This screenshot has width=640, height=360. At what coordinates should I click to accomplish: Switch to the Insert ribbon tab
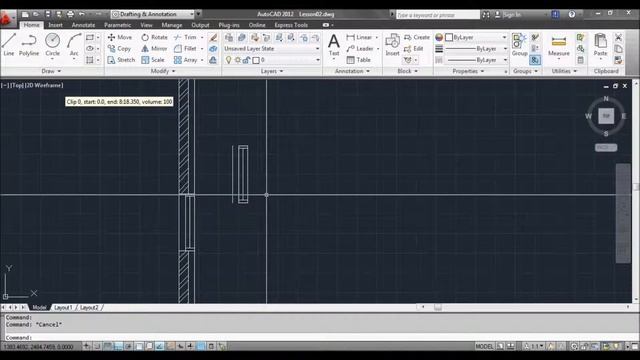pyautogui.click(x=56, y=25)
